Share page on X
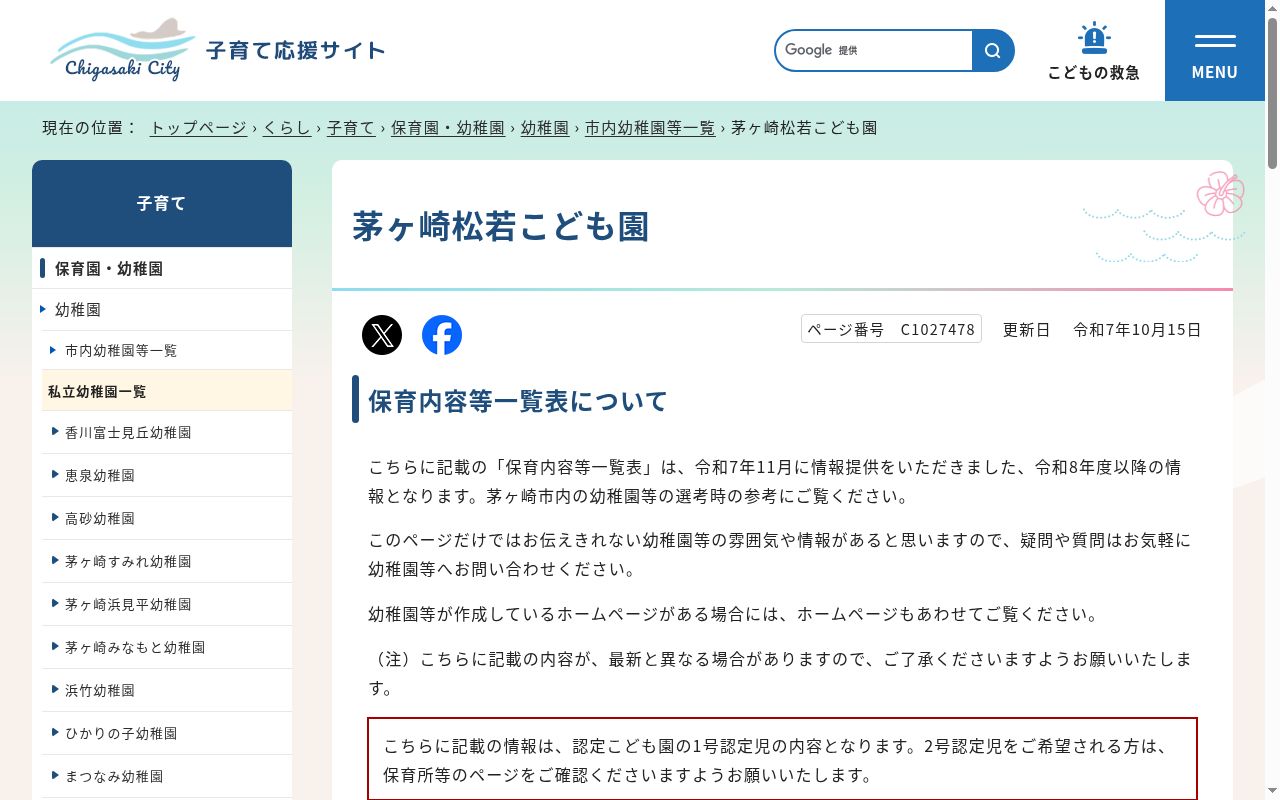The height and width of the screenshot is (800, 1280). 382,335
